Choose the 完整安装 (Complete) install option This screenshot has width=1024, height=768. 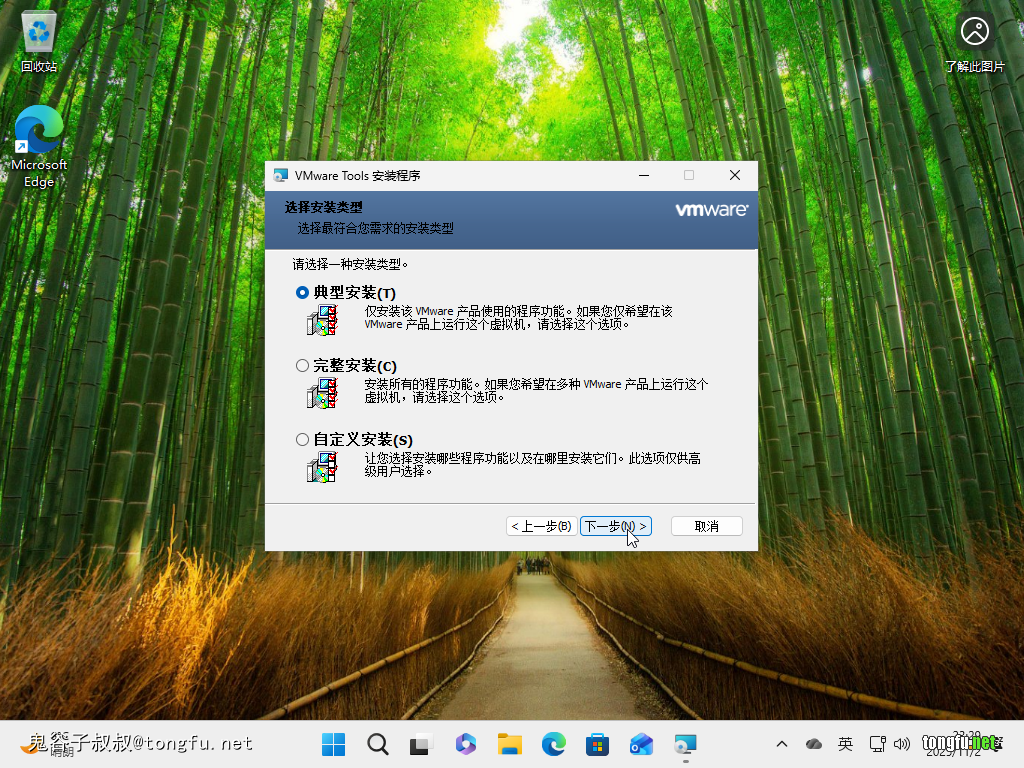(x=303, y=366)
